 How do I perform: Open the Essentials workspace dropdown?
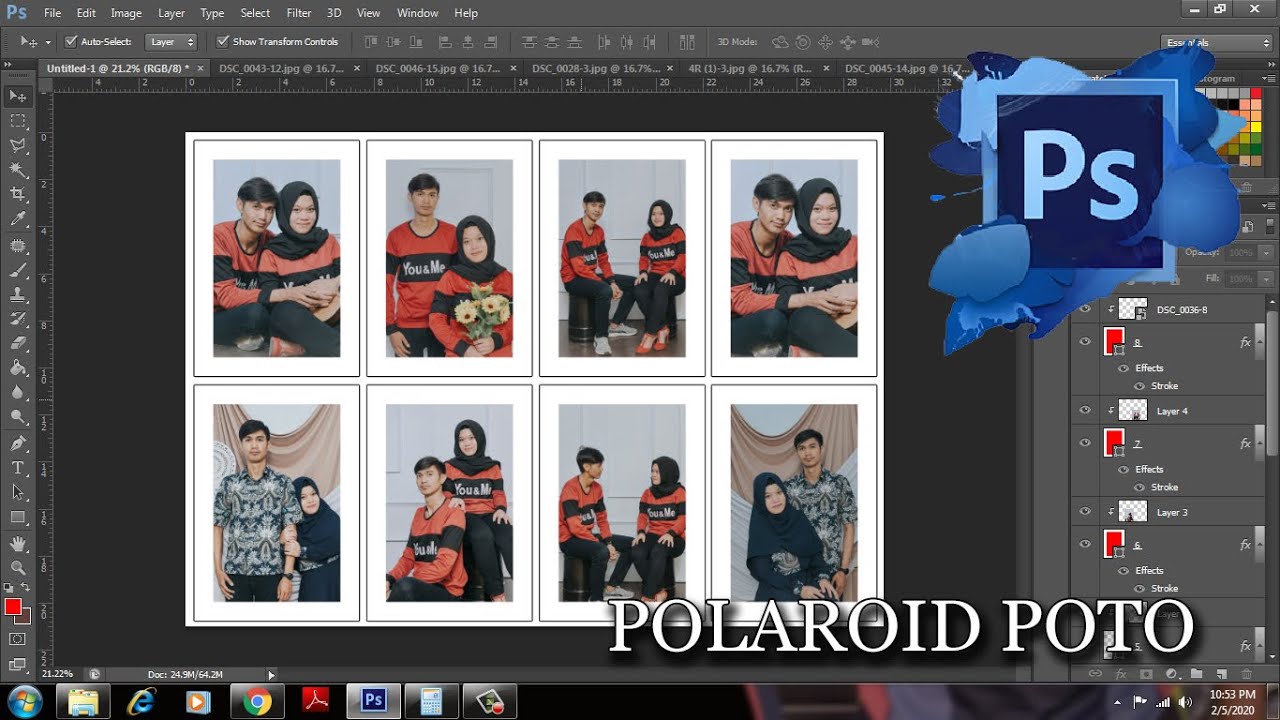pyautogui.click(x=1218, y=42)
